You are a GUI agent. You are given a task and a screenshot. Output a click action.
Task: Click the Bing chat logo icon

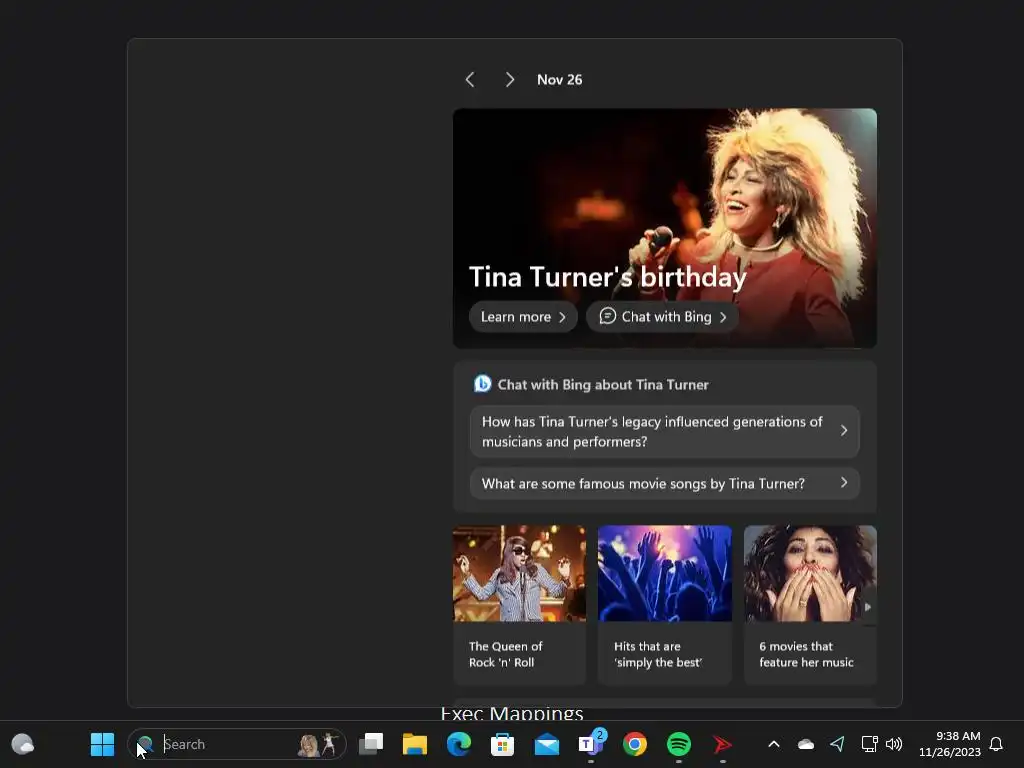(x=482, y=384)
